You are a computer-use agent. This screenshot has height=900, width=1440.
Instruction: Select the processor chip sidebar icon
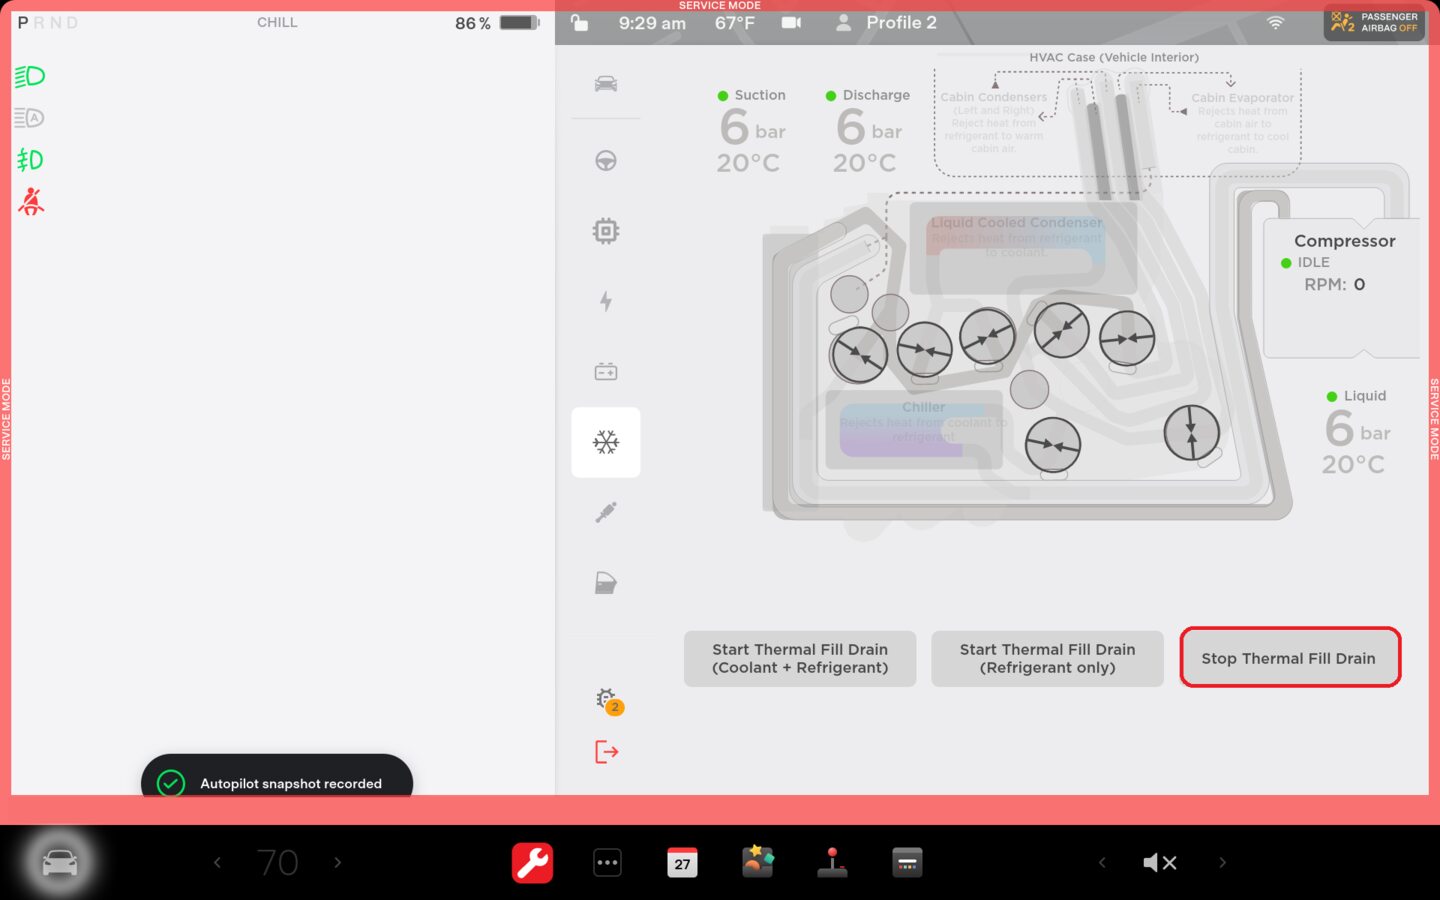pyautogui.click(x=605, y=231)
